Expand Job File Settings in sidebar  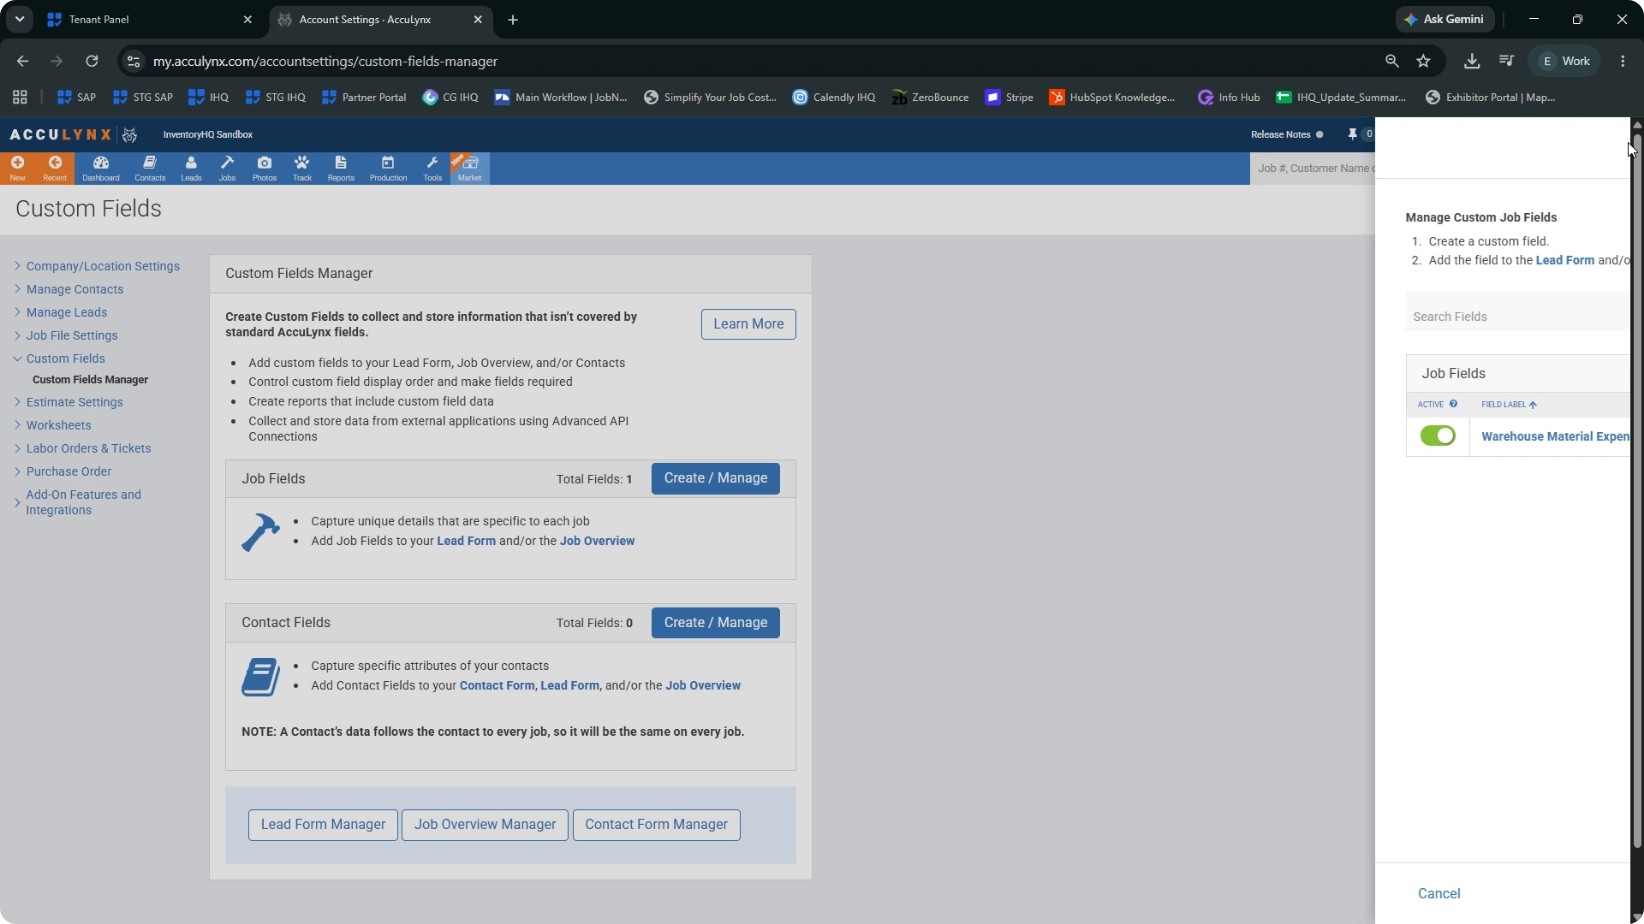coord(66,335)
